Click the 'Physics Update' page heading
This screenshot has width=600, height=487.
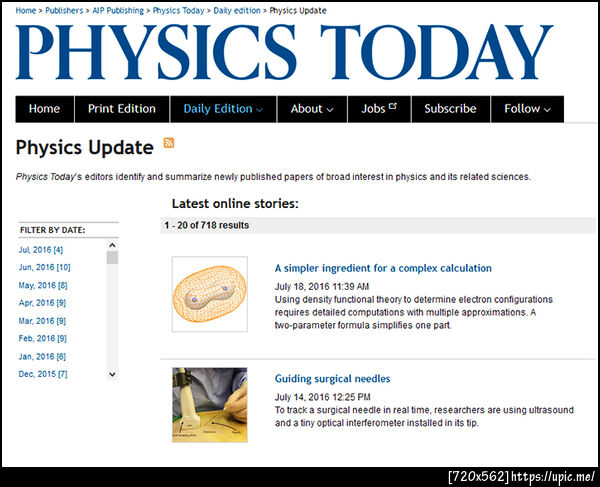tap(85, 148)
